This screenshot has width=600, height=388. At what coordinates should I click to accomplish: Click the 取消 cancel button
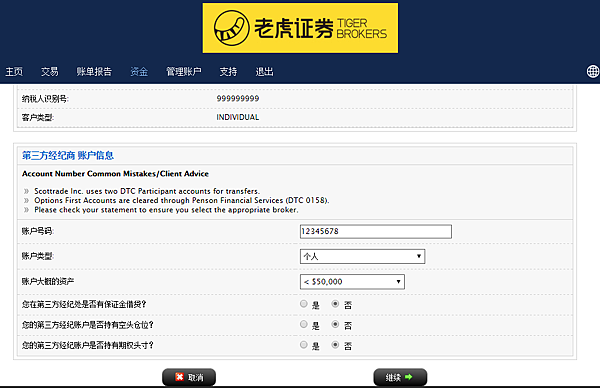(x=189, y=377)
